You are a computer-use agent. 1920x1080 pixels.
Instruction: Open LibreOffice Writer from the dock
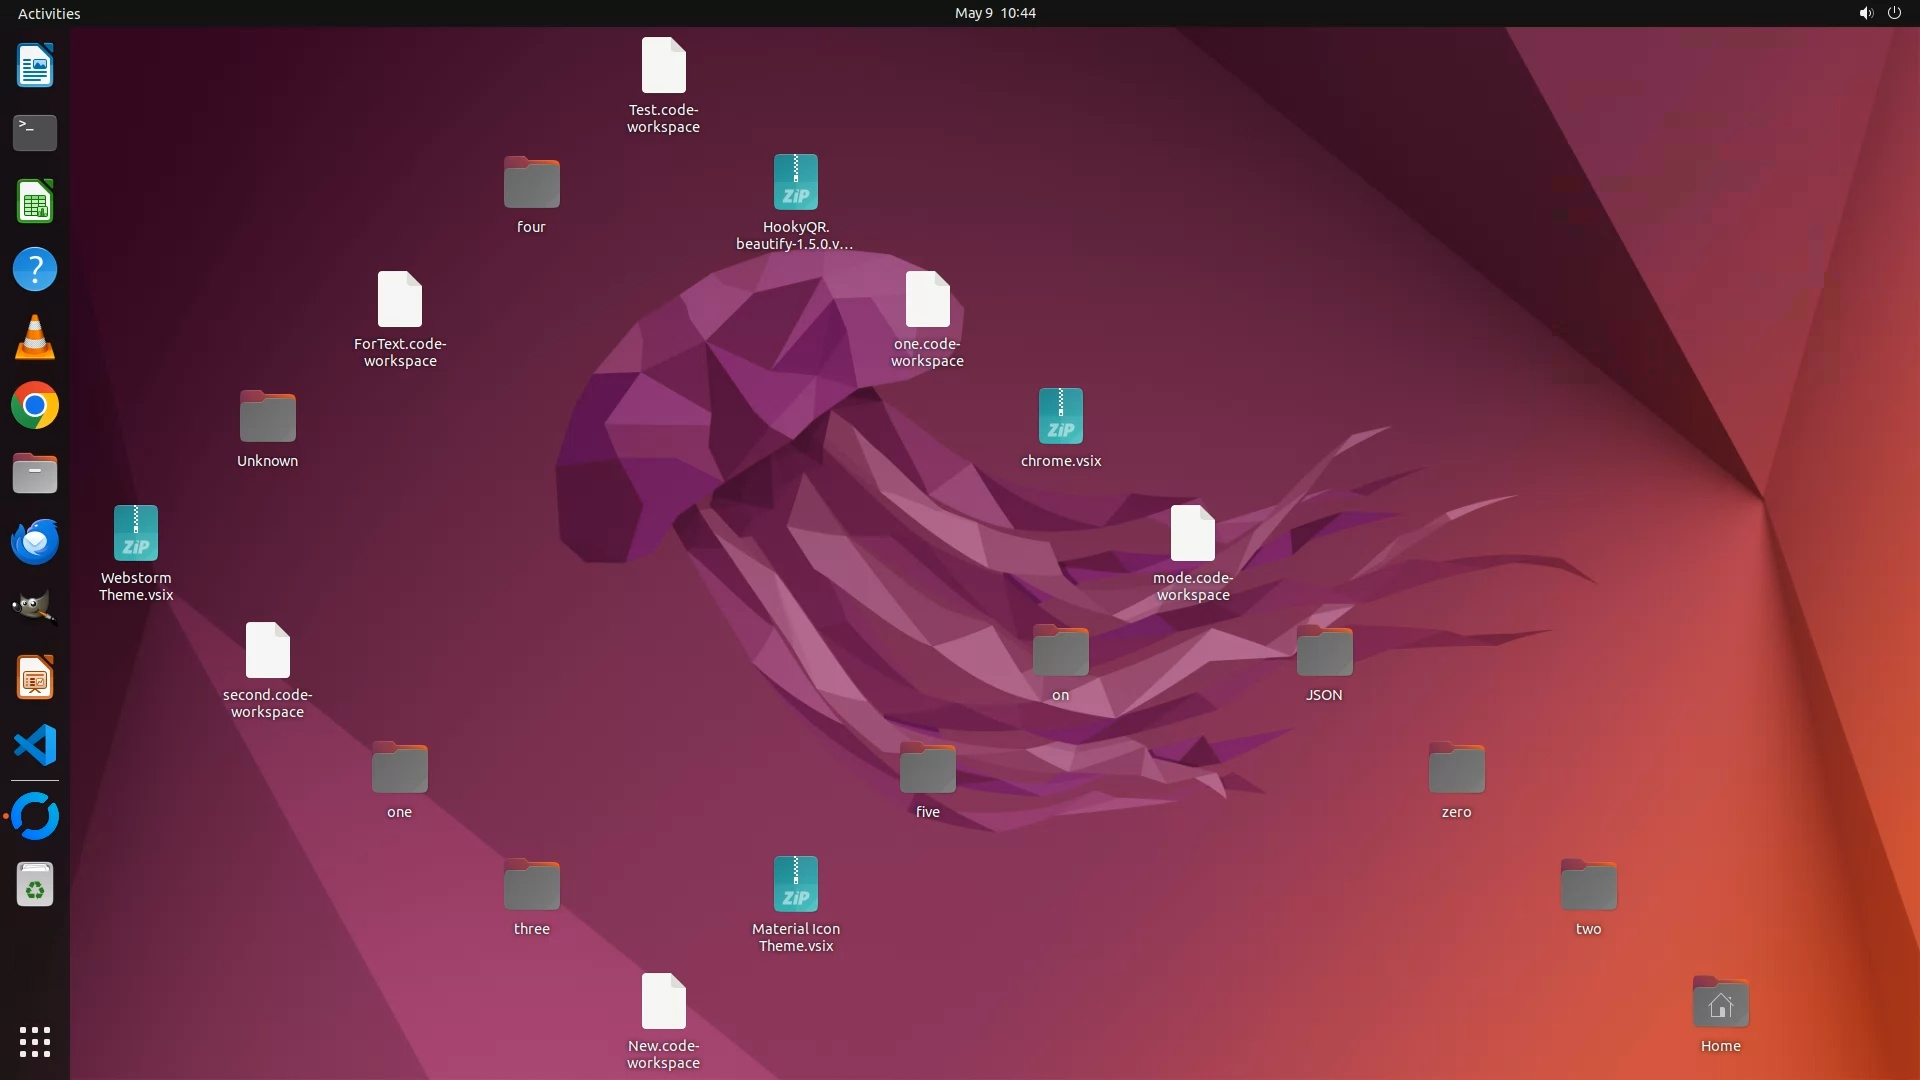(35, 66)
